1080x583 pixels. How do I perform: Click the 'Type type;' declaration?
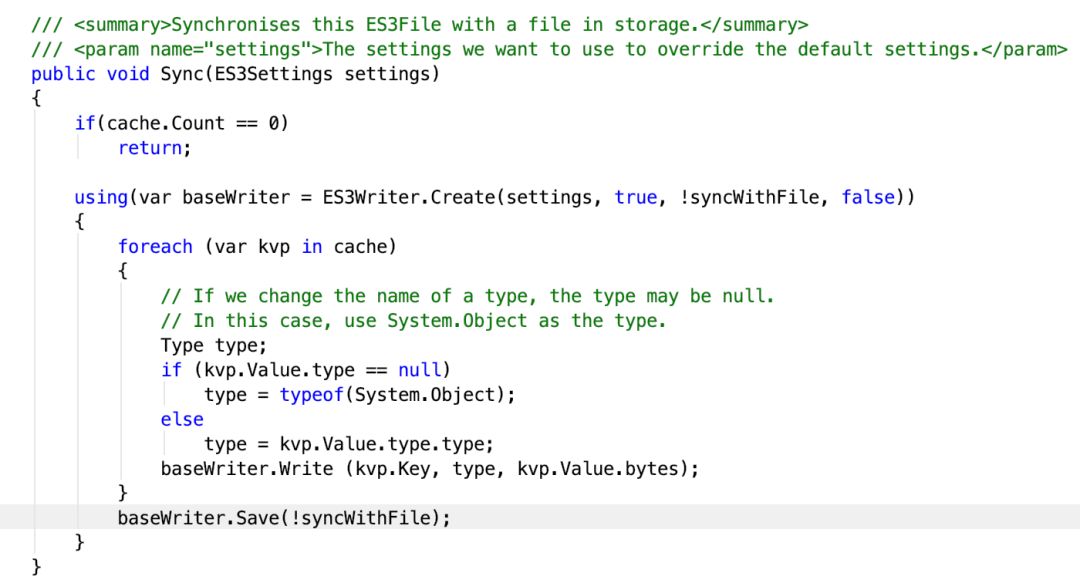214,345
